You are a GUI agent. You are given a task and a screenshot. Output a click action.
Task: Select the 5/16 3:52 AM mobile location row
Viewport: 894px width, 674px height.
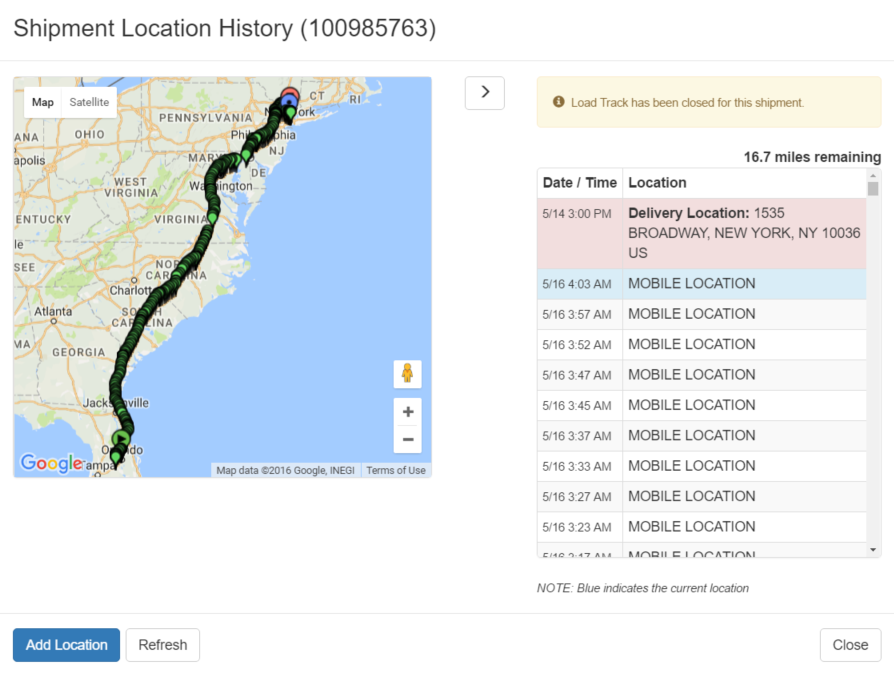pyautogui.click(x=702, y=344)
